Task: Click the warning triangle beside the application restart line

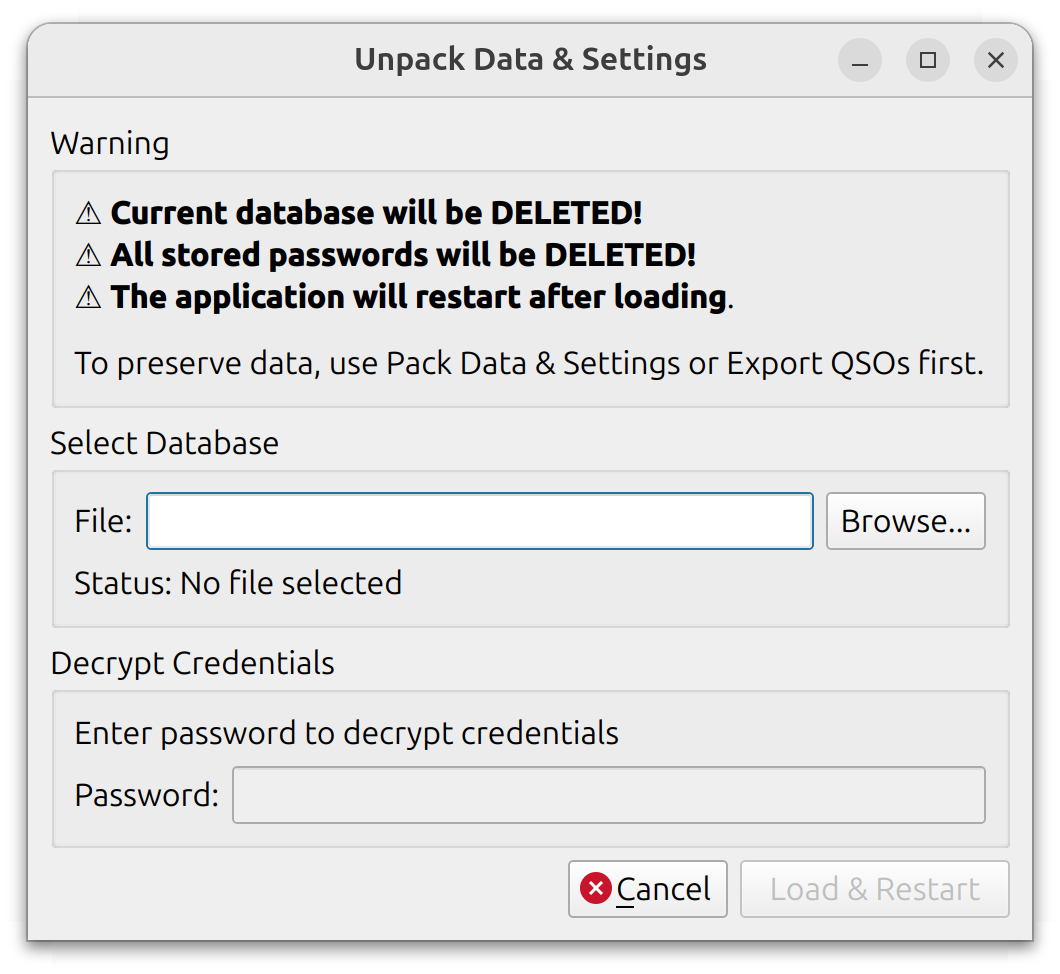Action: tap(89, 297)
